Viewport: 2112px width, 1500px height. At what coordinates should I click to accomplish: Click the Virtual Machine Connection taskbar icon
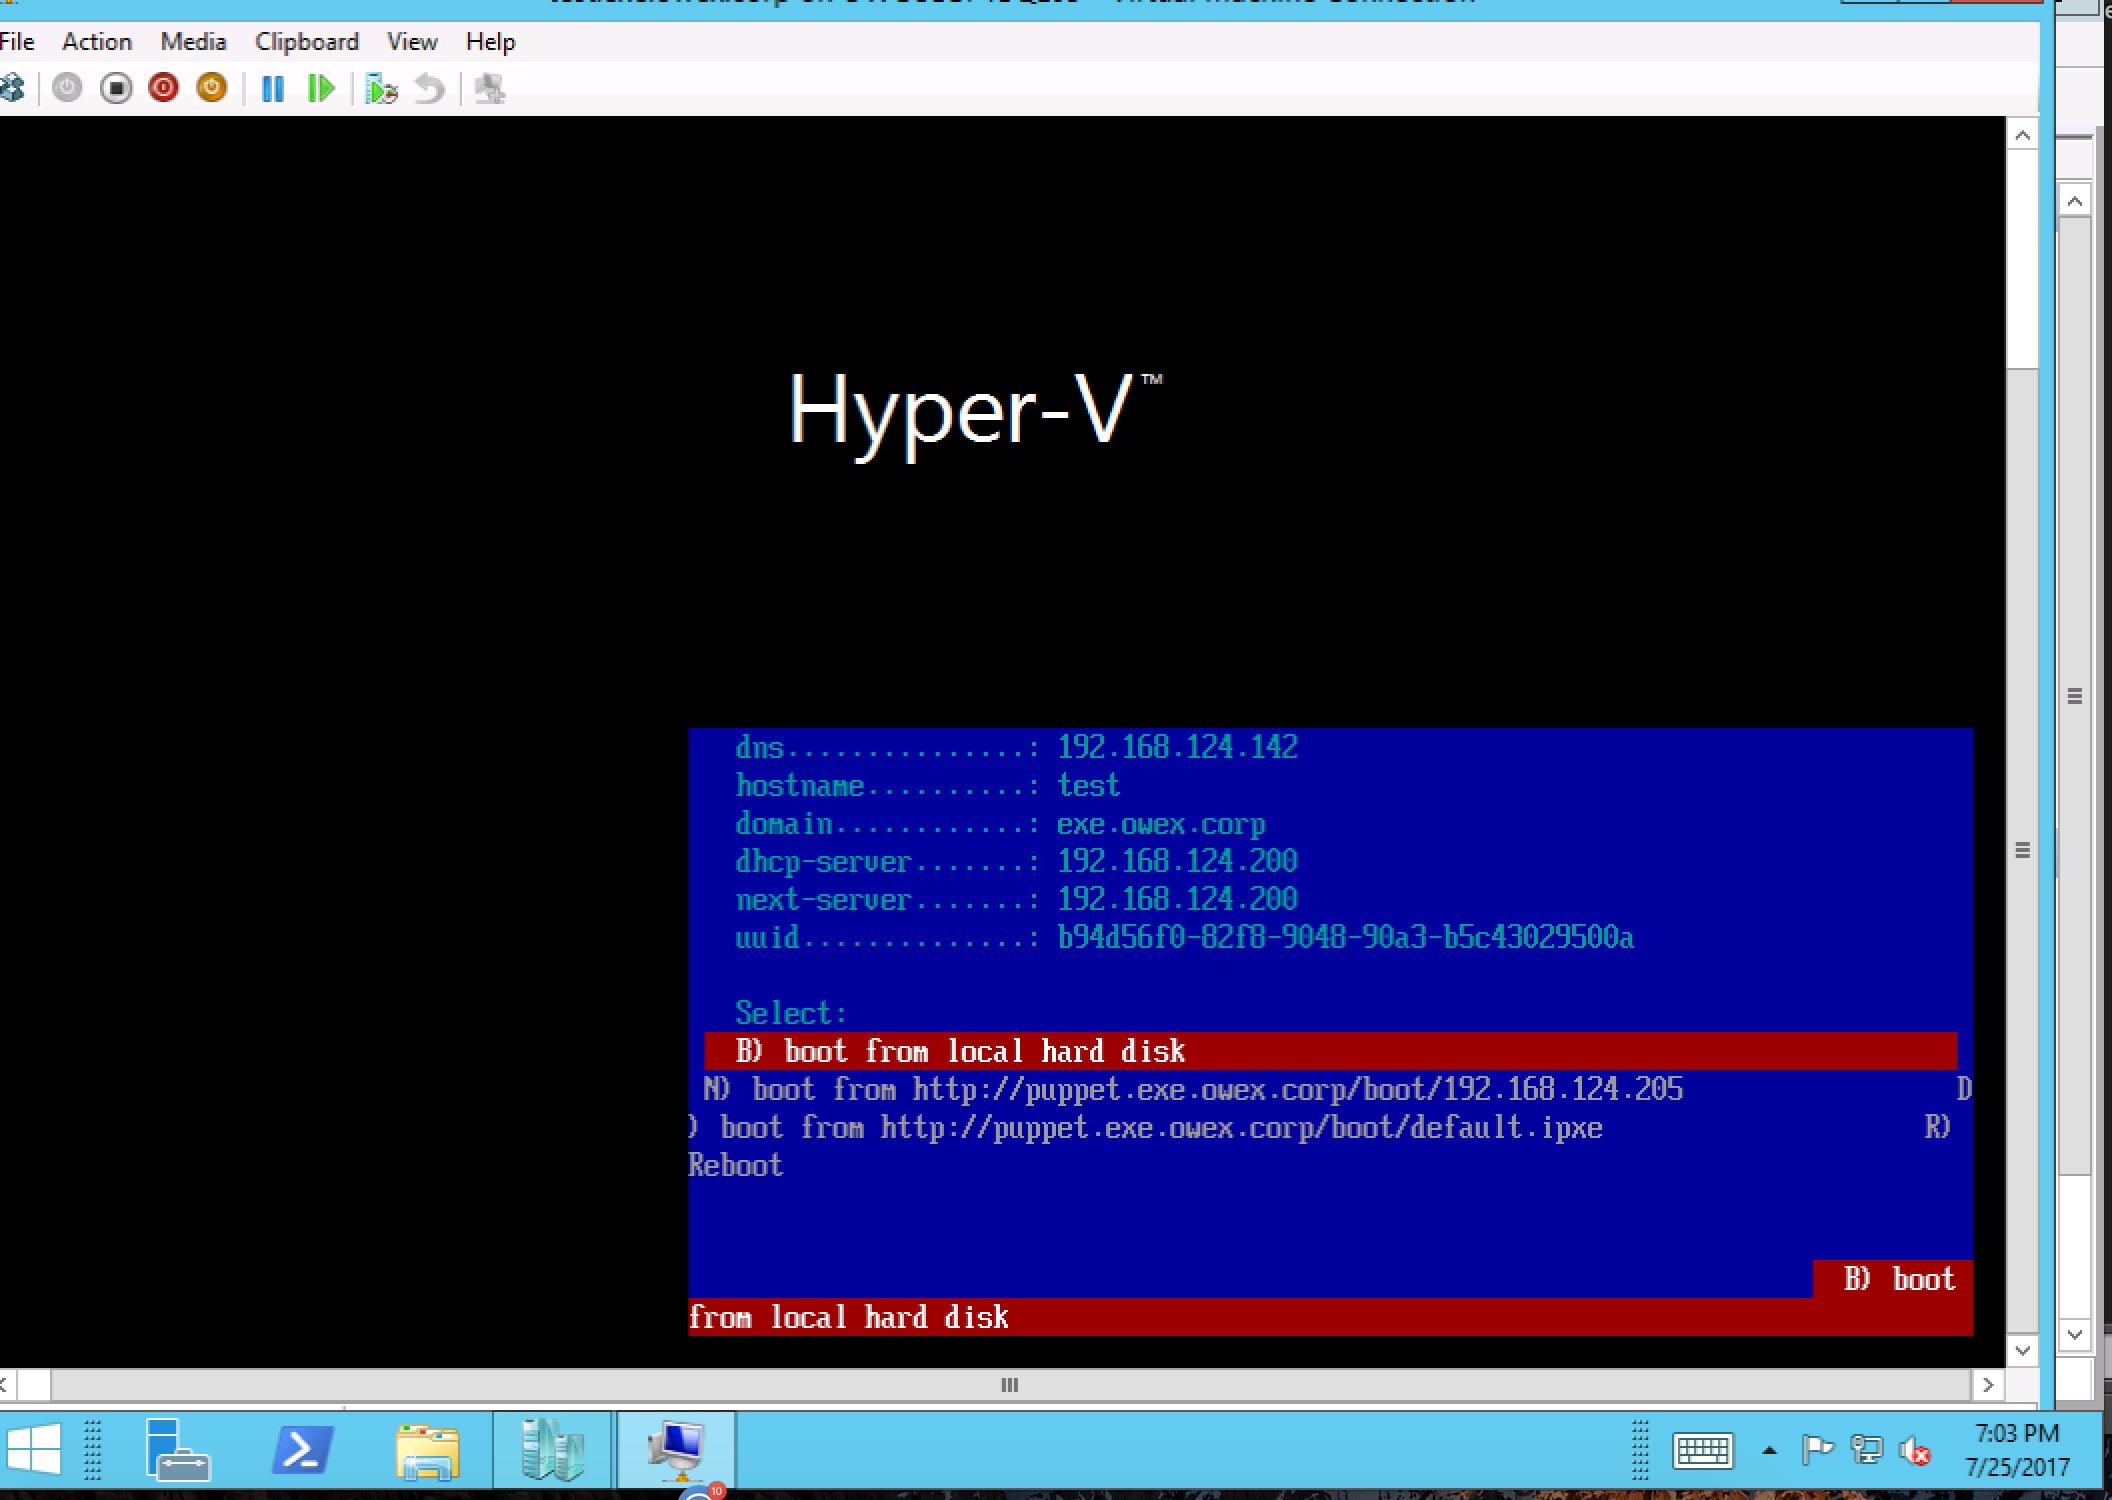tap(677, 1450)
